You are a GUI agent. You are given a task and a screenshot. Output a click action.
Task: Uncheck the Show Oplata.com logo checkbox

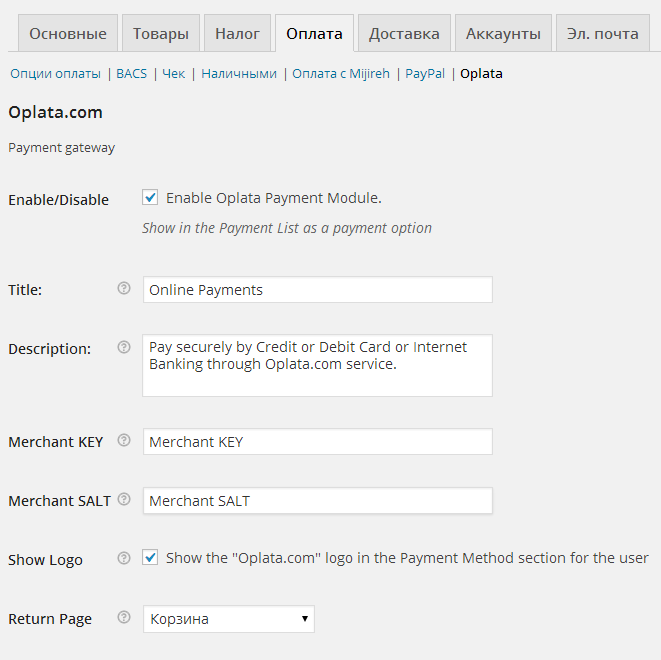(x=150, y=557)
